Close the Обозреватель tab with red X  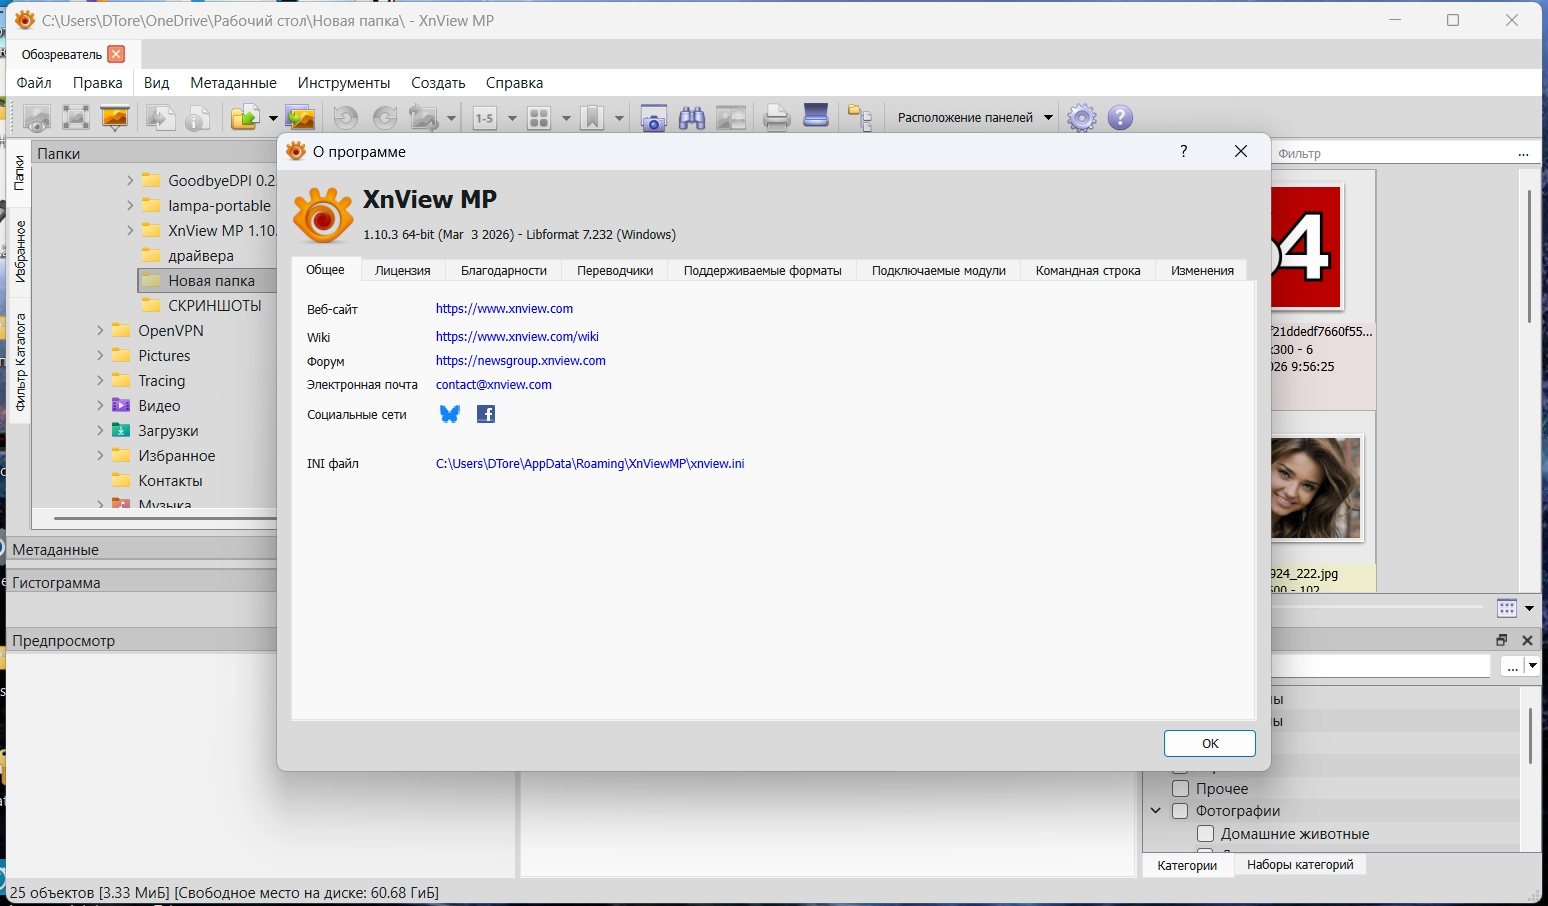(x=116, y=54)
